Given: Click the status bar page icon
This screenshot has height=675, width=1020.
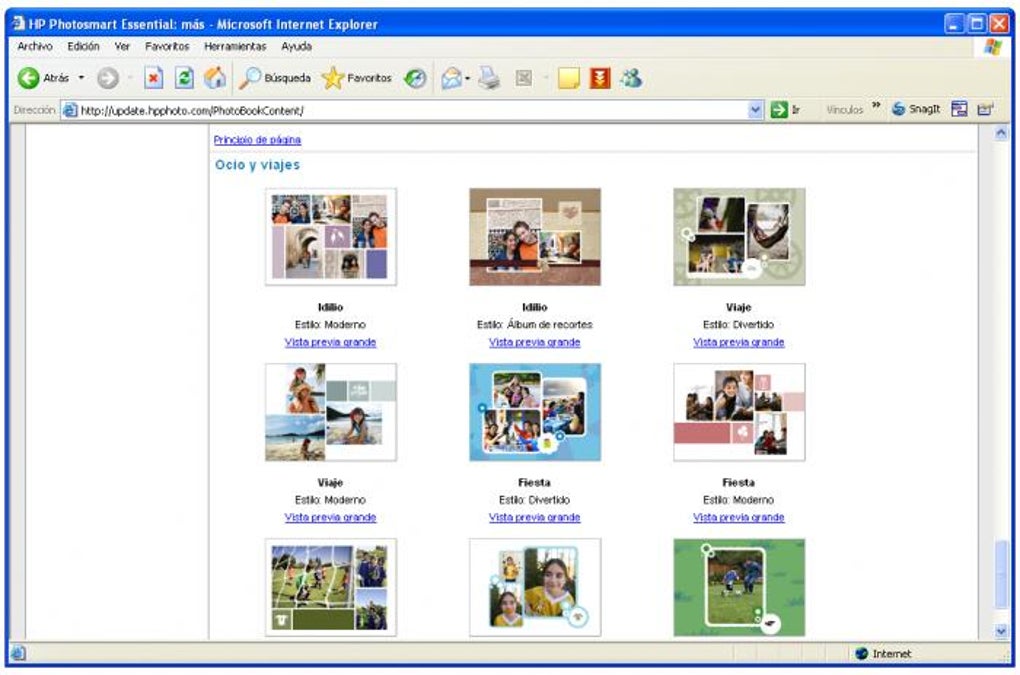Looking at the screenshot, I should pyautogui.click(x=18, y=653).
